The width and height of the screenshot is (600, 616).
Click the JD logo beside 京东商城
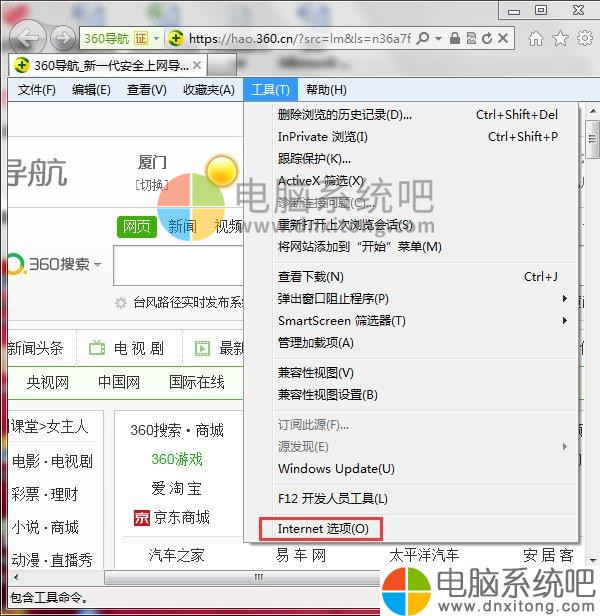140,518
